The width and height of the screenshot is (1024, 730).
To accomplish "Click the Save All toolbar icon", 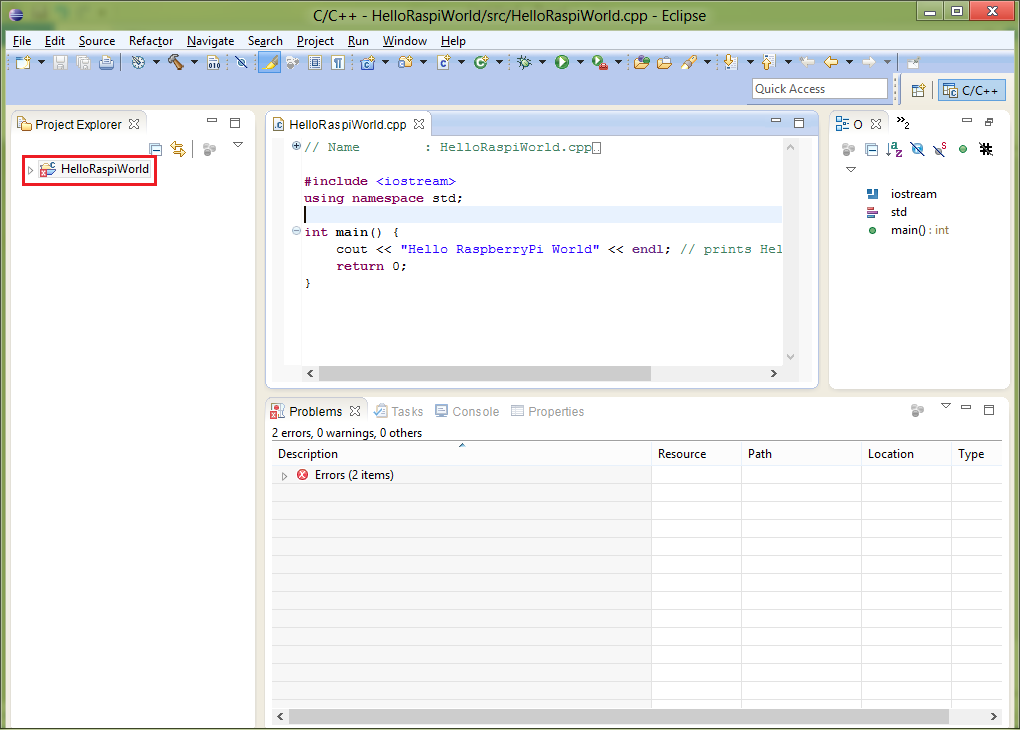I will [84, 63].
